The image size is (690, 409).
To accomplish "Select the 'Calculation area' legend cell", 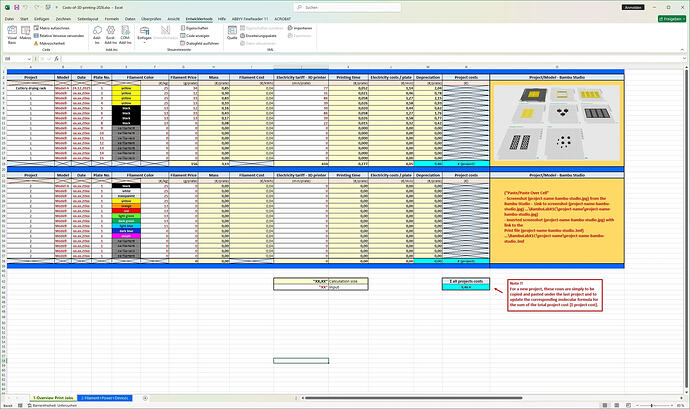I will point(348,281).
